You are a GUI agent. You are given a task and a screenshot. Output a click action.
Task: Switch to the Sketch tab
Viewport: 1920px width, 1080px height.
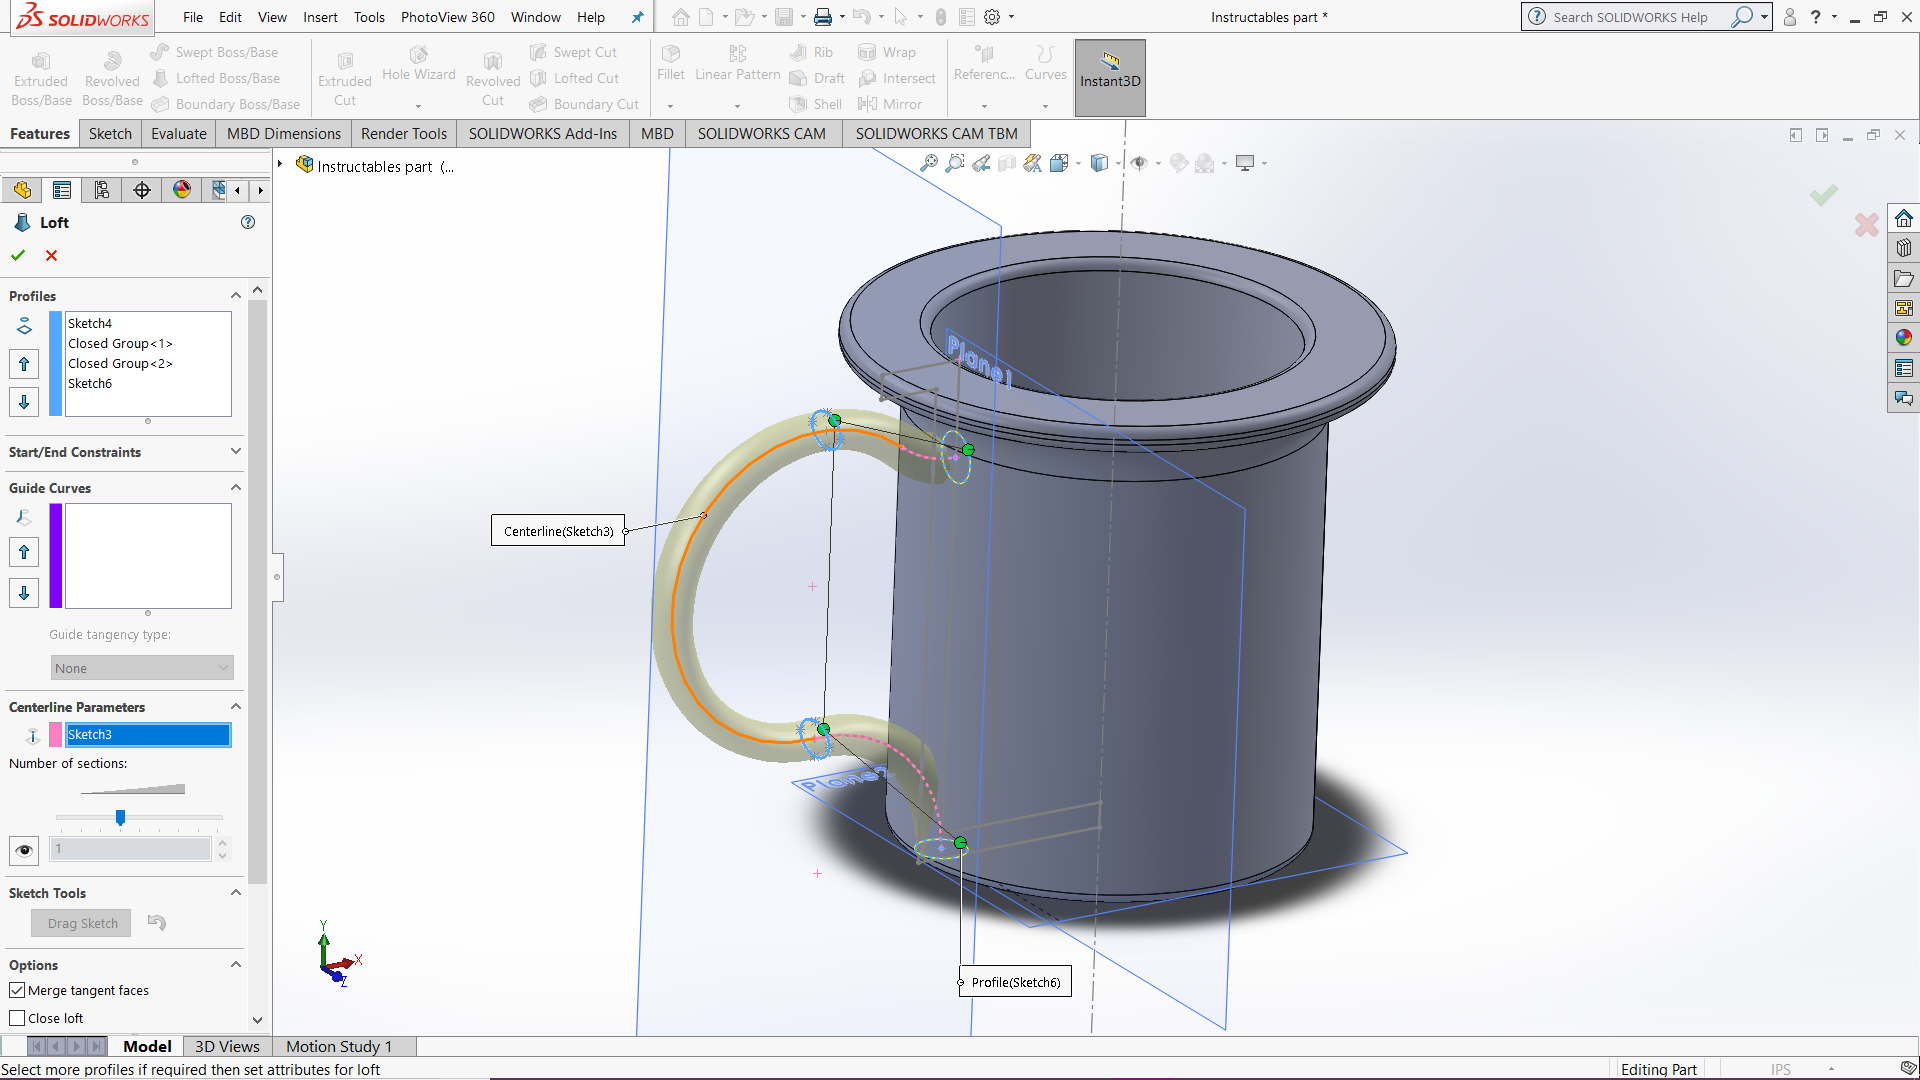[x=110, y=133]
